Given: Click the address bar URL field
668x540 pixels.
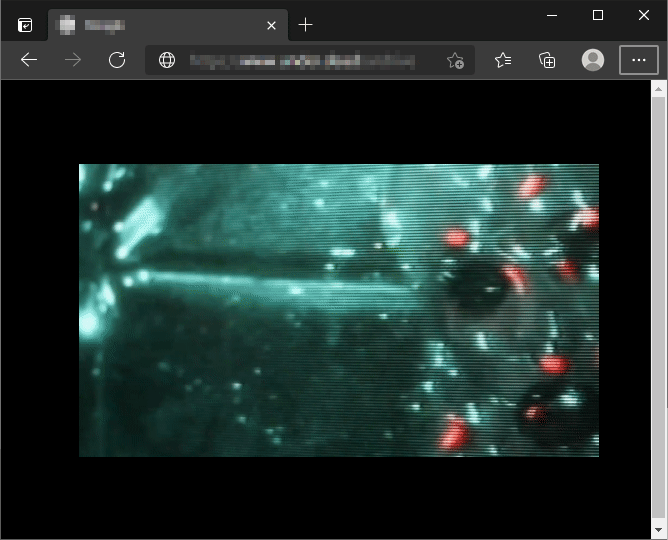Looking at the screenshot, I should coord(300,60).
